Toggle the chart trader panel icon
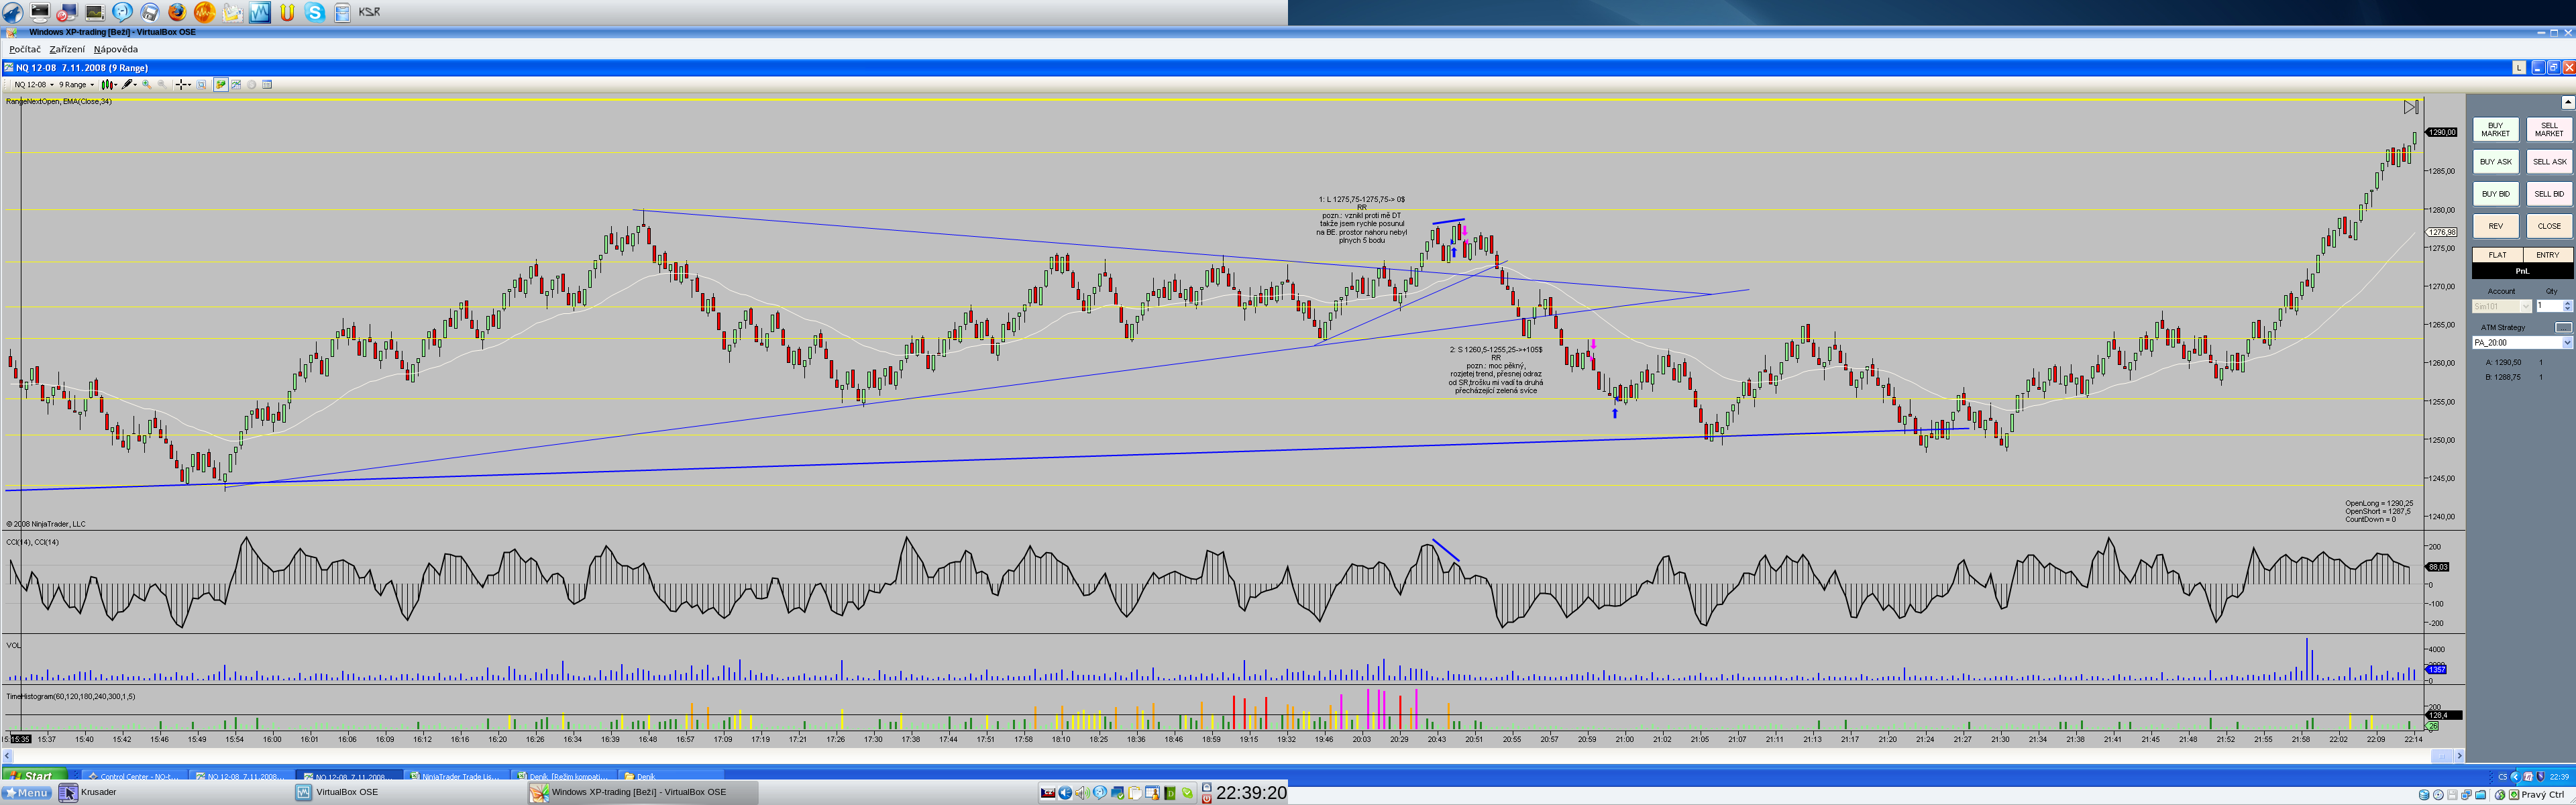 [x=221, y=85]
